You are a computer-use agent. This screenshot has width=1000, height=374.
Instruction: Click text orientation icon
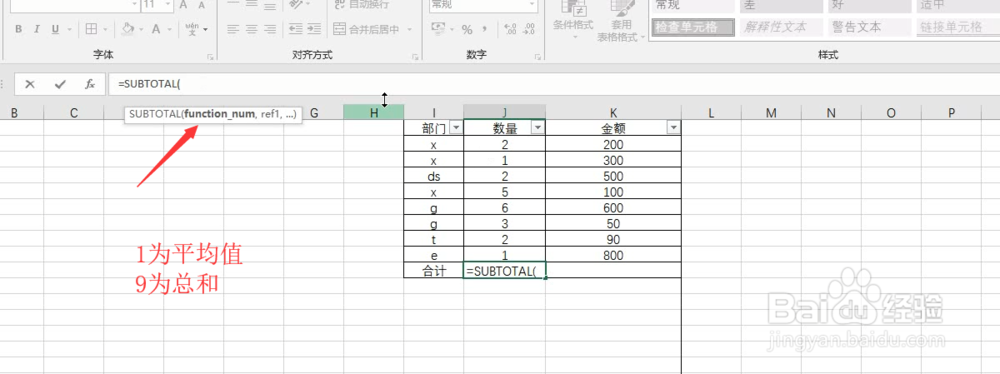point(297,4)
